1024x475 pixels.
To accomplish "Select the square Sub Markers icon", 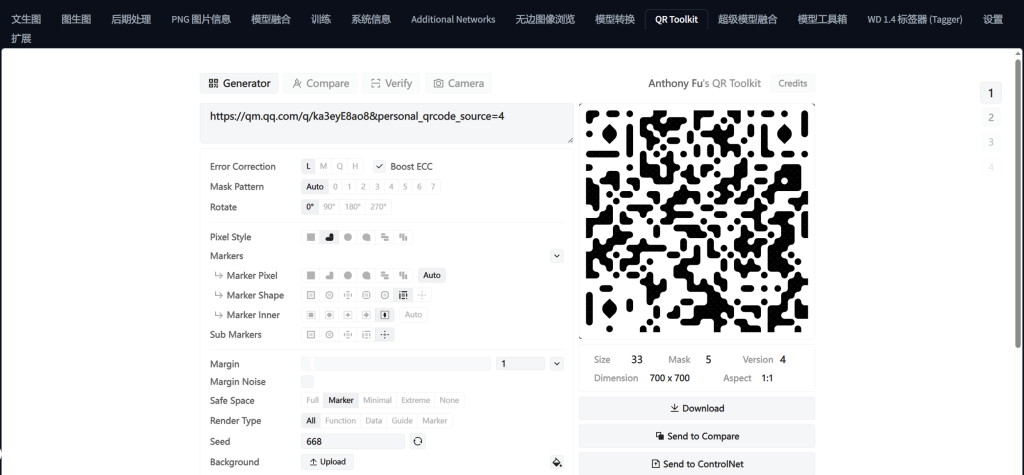I will [x=311, y=335].
